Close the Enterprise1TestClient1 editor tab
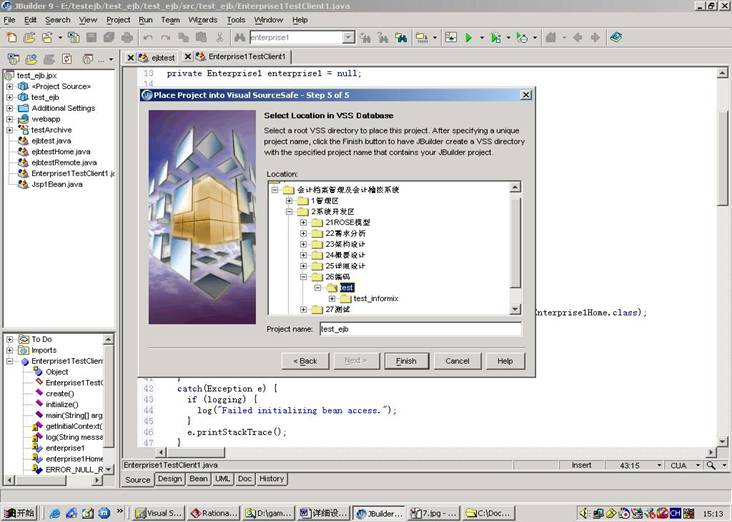This screenshot has width=732, height=522. [188, 56]
